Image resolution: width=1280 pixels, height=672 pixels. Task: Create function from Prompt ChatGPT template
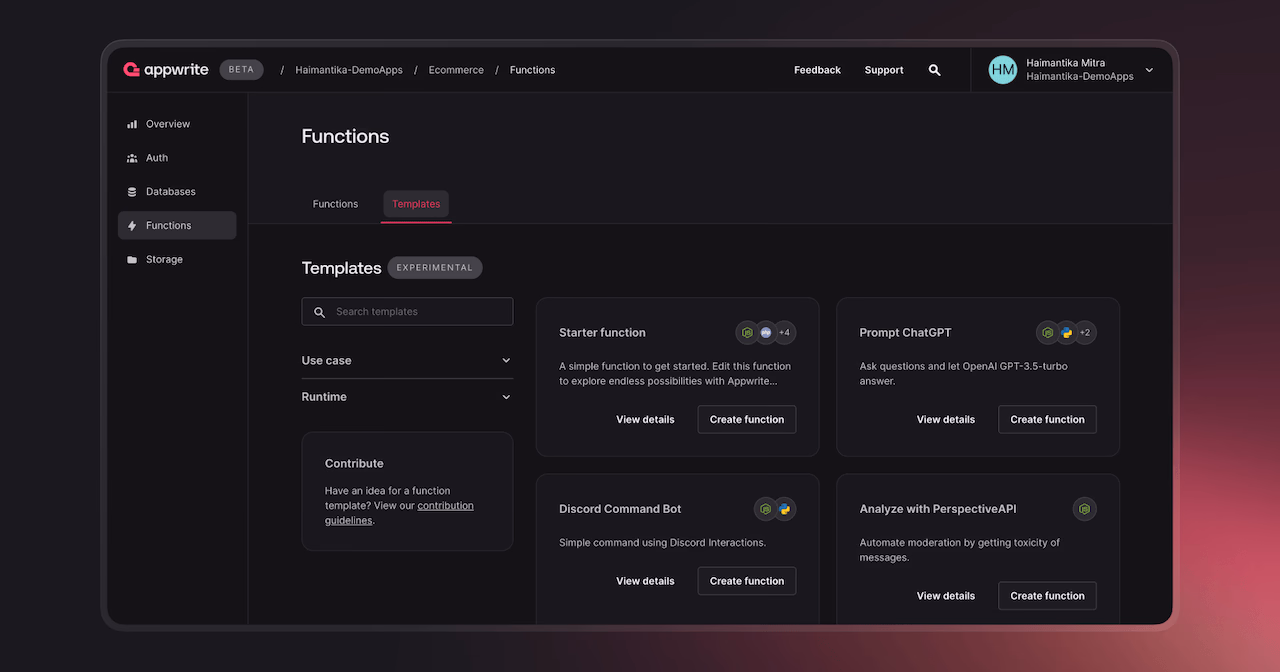click(x=1048, y=420)
